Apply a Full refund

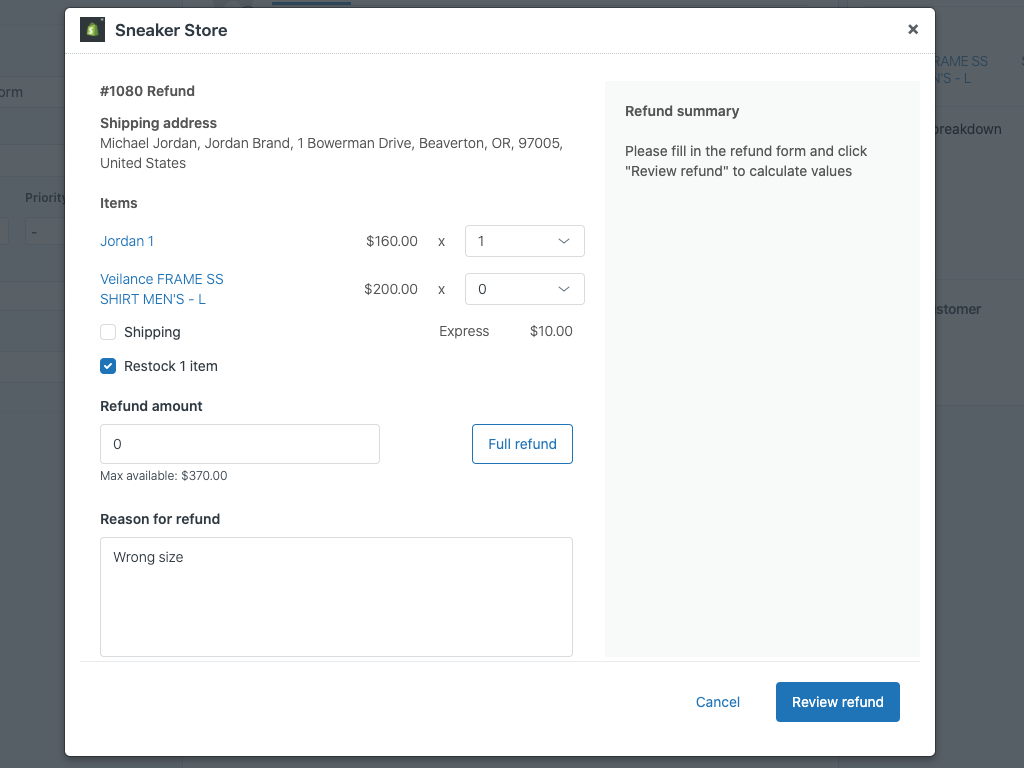pyautogui.click(x=522, y=444)
